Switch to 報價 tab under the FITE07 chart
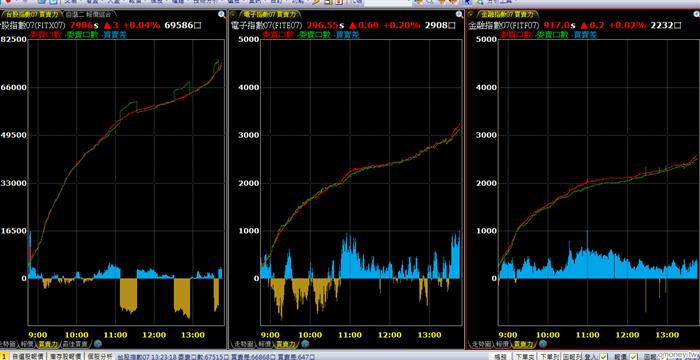This screenshot has width=700, height=360. [x=266, y=344]
